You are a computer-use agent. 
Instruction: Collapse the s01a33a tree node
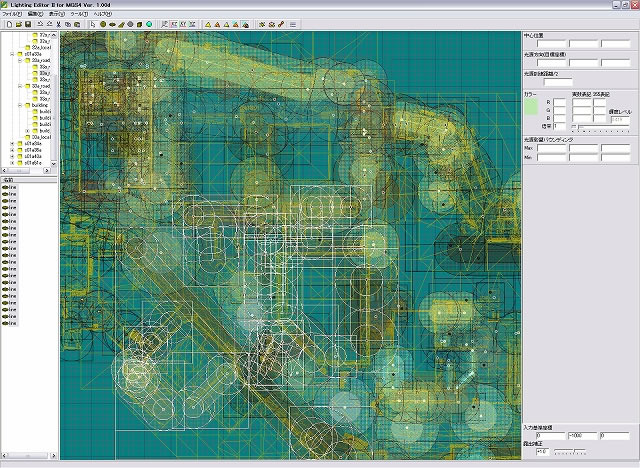pyautogui.click(x=12, y=53)
